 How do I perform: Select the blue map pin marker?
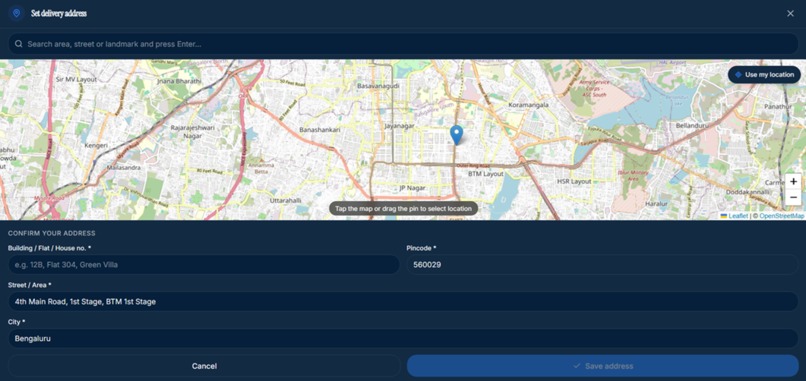[x=456, y=135]
